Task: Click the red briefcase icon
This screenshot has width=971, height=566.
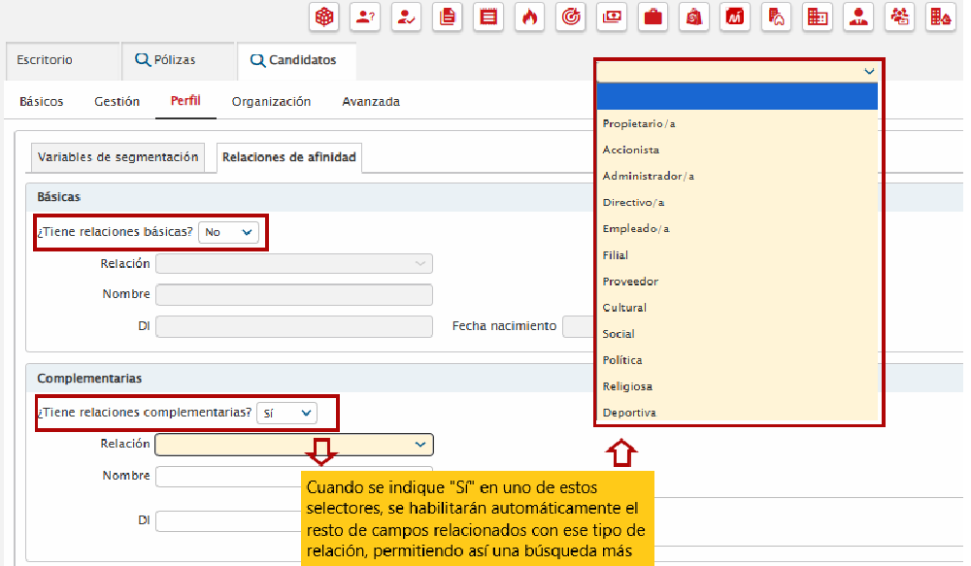Action: point(653,17)
